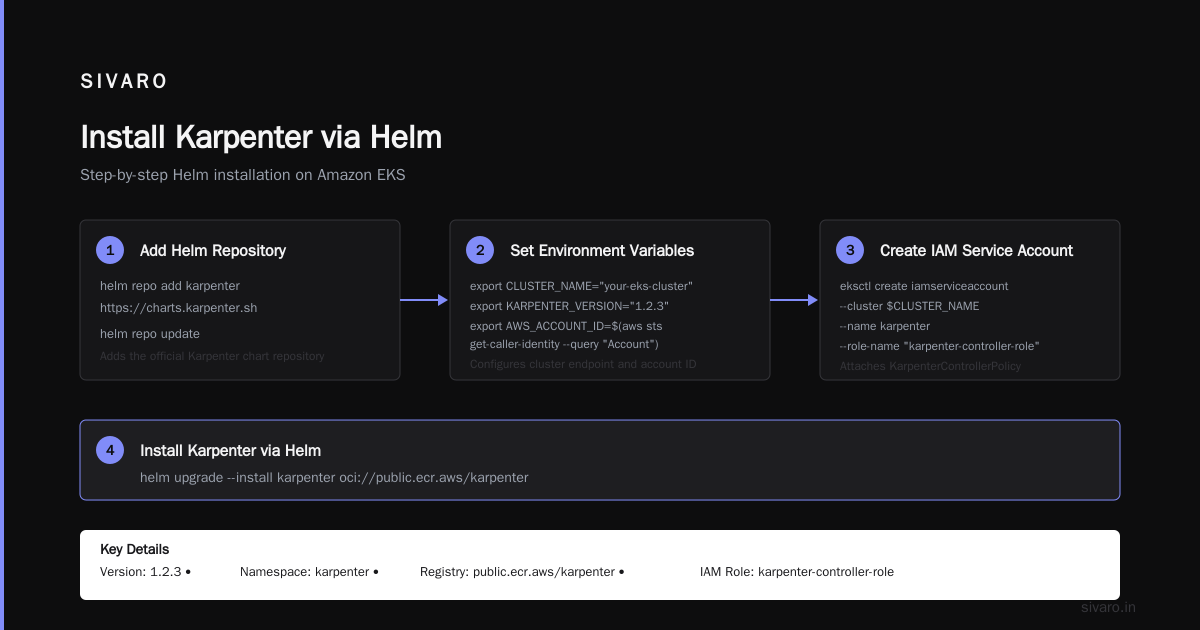Click the SIVARO brand name
Image resolution: width=1200 pixels, height=630 pixels.
pos(124,82)
